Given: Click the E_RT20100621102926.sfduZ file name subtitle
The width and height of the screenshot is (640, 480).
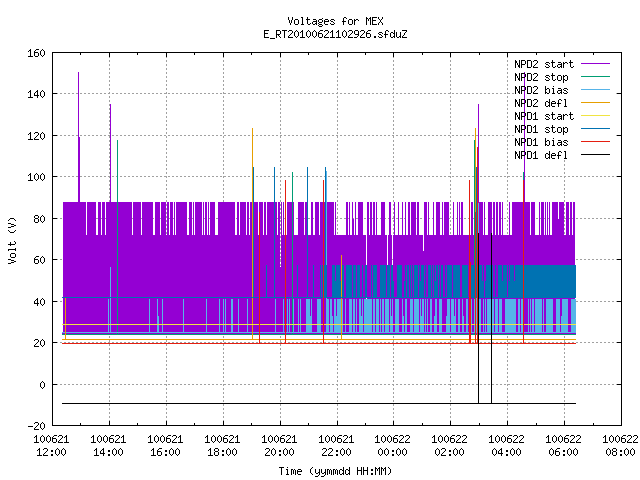Looking at the screenshot, I should tap(335, 34).
